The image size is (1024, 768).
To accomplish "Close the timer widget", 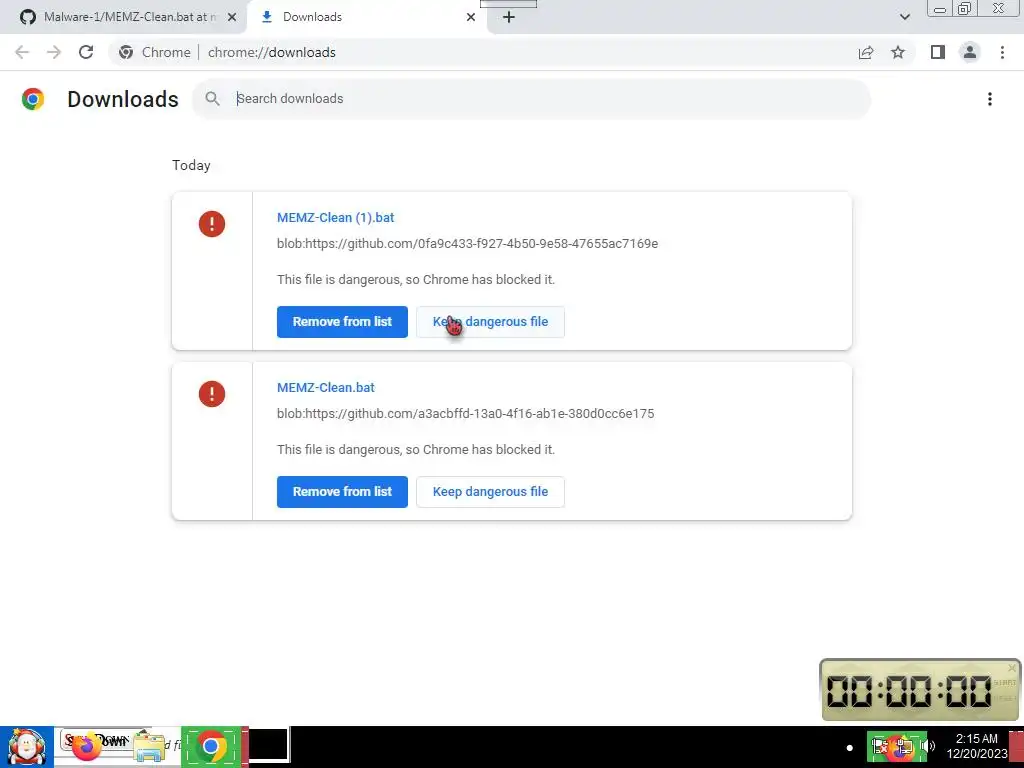I will pyautogui.click(x=1012, y=667).
